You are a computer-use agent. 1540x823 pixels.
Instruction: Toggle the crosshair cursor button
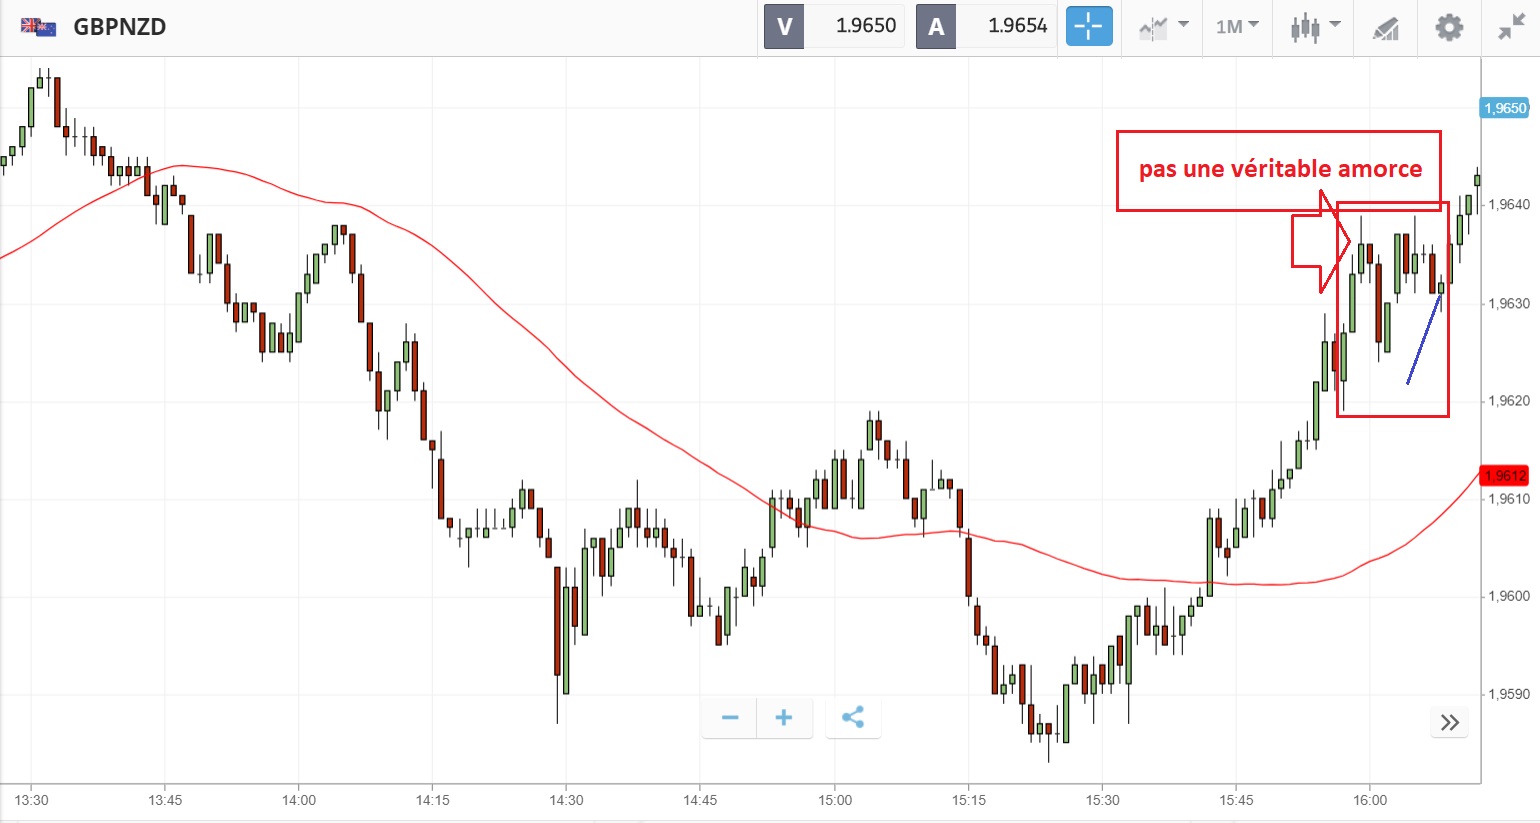pos(1089,27)
